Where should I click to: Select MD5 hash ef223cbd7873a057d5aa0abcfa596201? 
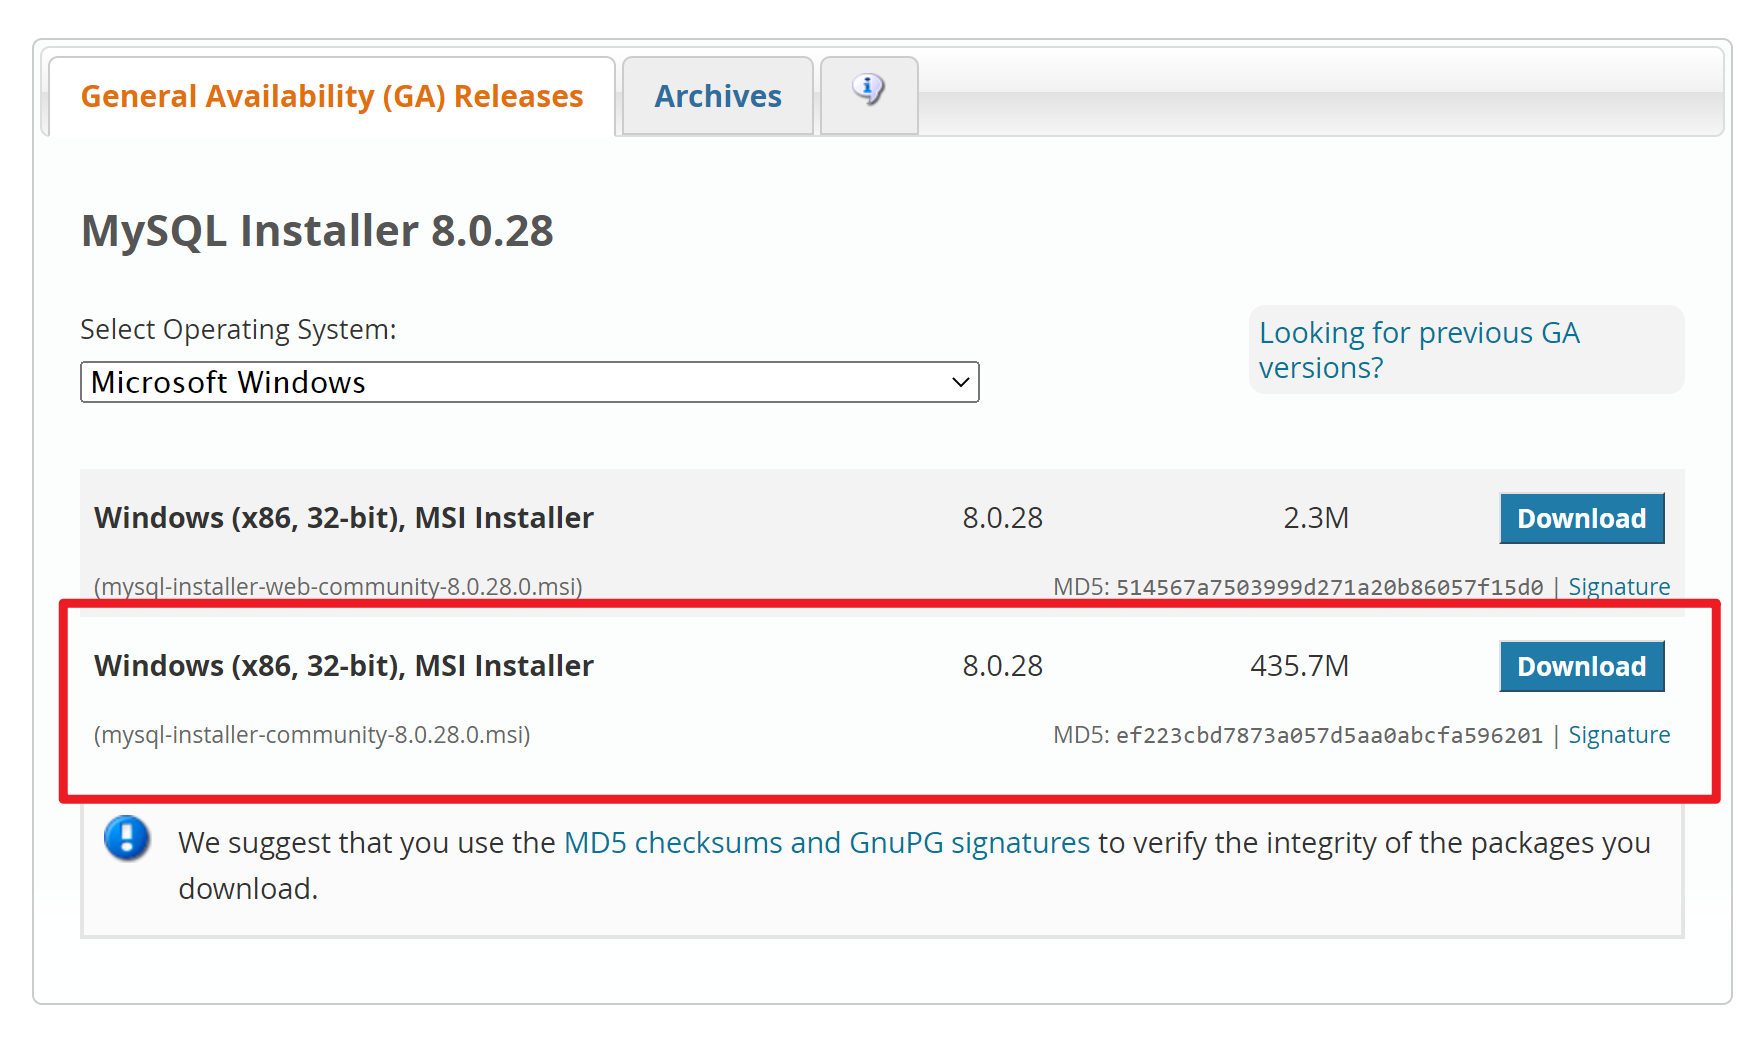[1329, 735]
